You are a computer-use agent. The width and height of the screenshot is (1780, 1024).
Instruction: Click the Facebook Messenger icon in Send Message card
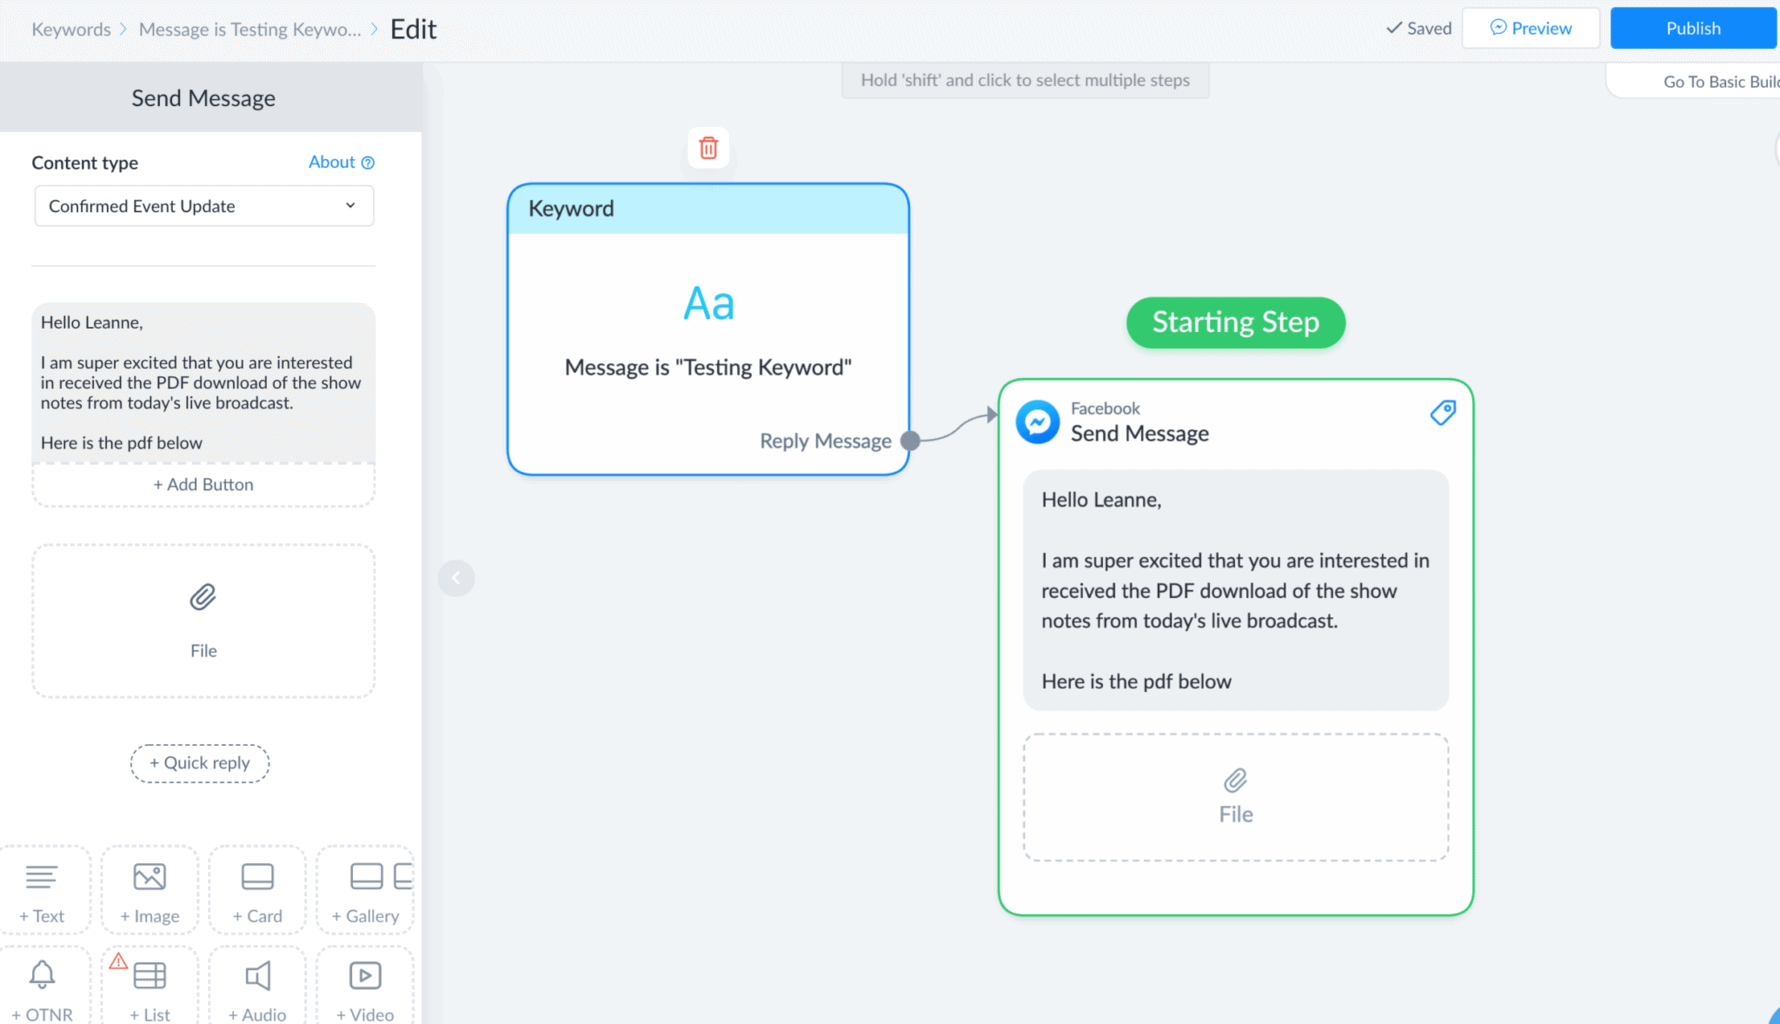[1038, 422]
